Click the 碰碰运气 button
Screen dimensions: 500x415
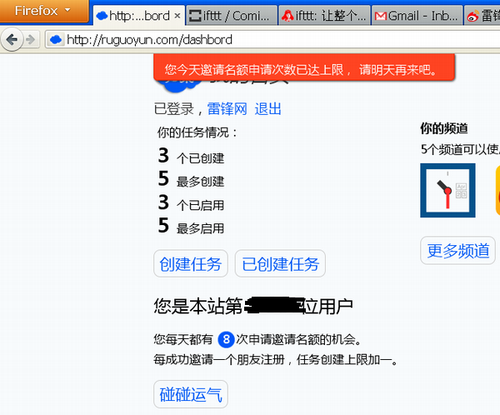191,394
